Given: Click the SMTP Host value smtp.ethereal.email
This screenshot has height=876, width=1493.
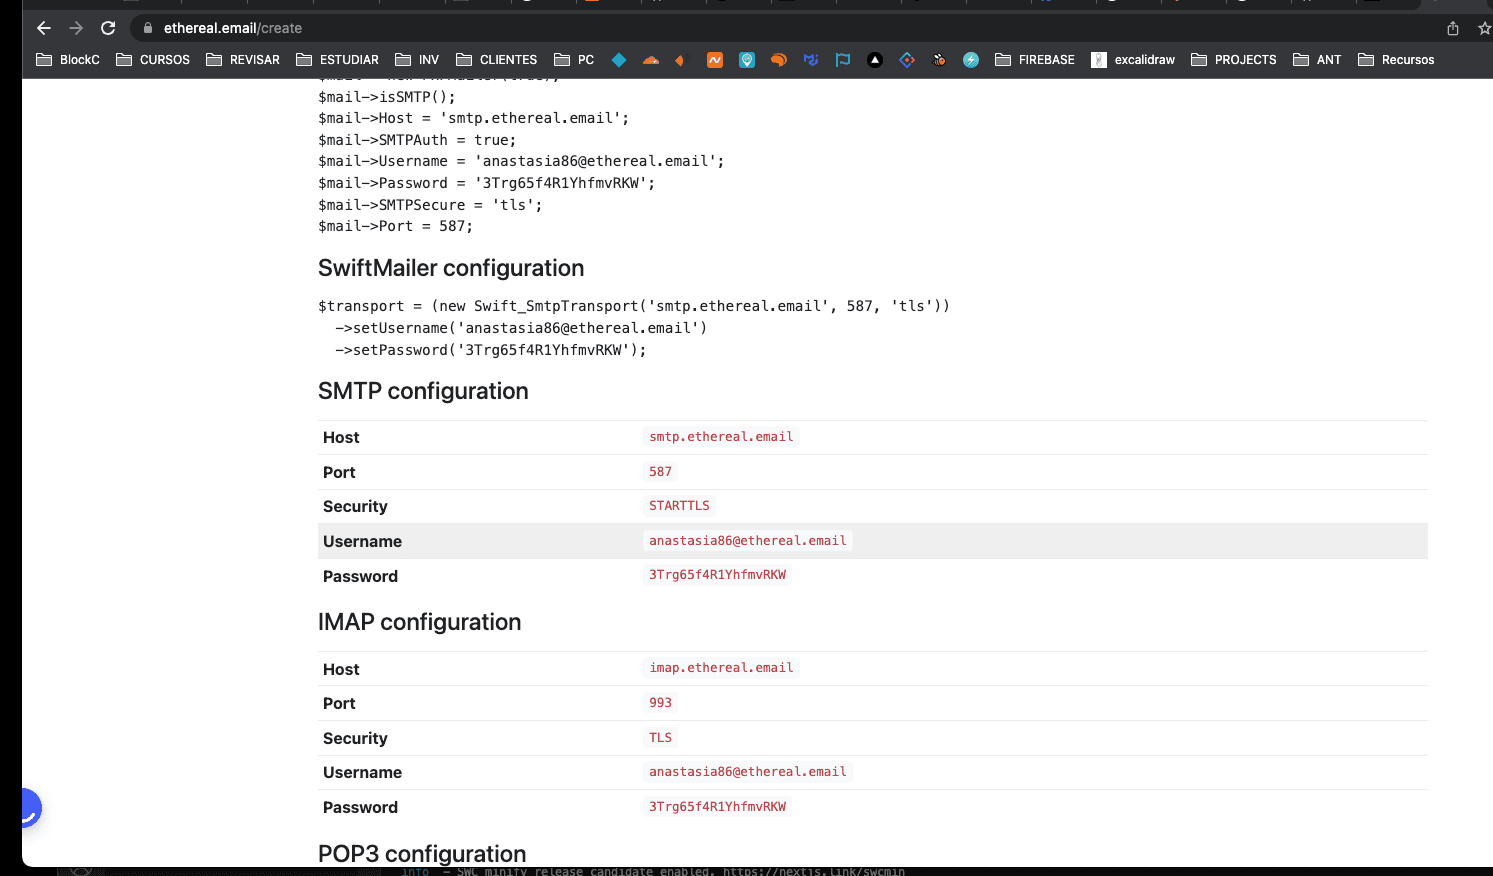Looking at the screenshot, I should (x=721, y=437).
